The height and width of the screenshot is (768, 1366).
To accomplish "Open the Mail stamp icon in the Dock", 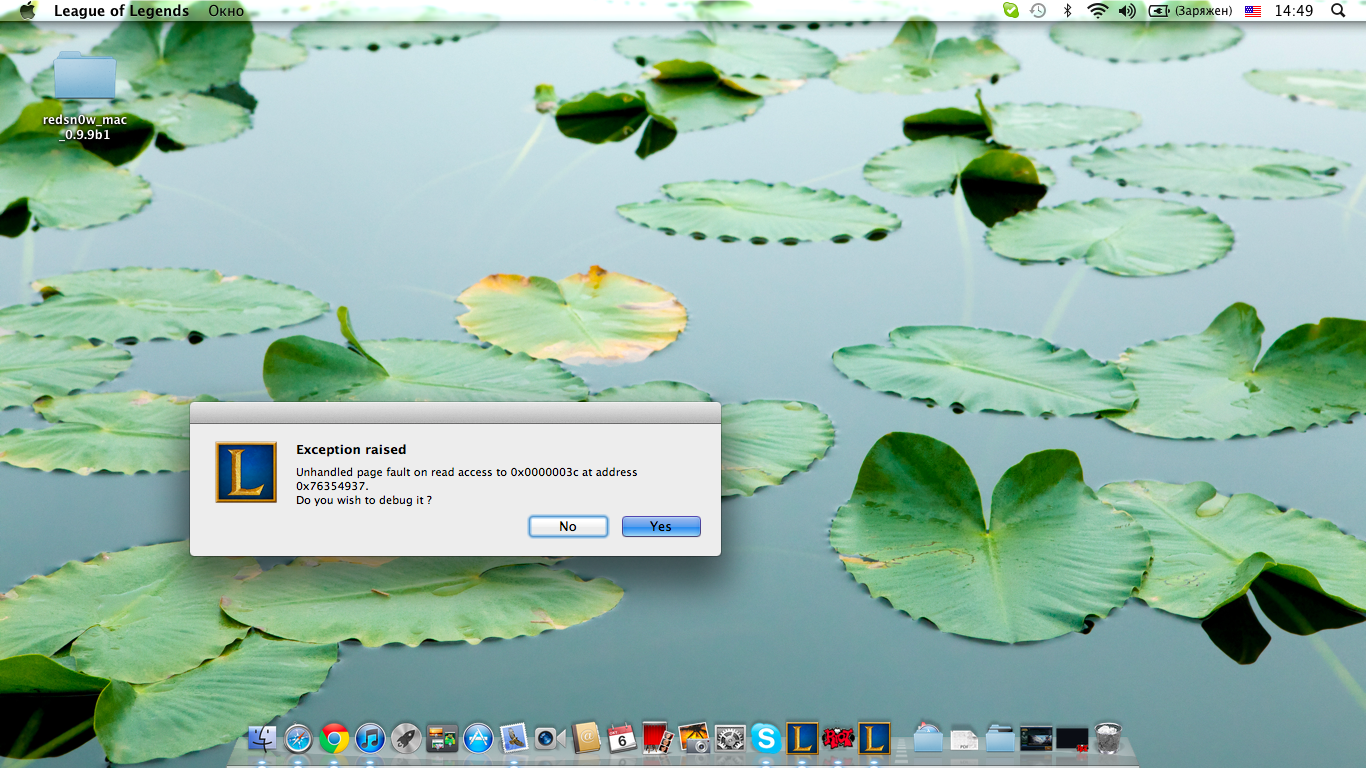I will tap(514, 738).
